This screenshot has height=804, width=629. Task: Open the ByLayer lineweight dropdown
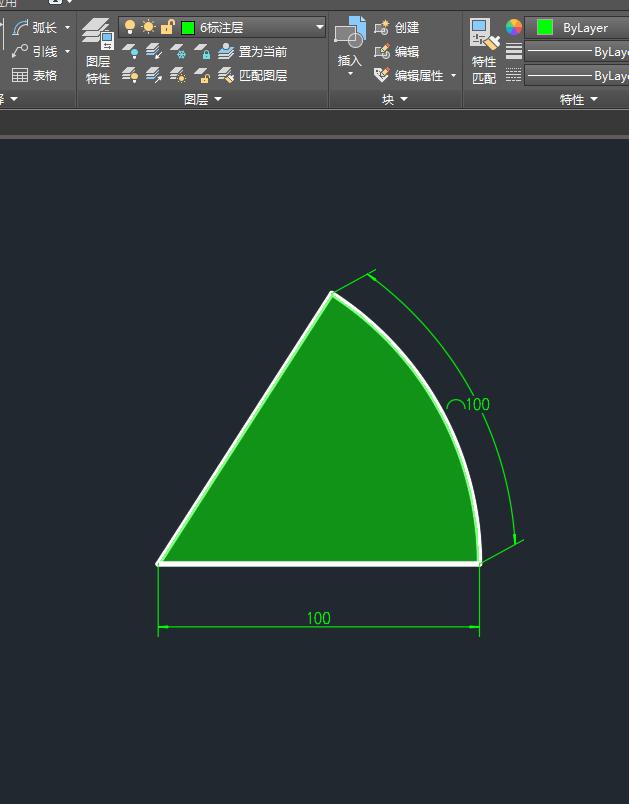(x=577, y=52)
